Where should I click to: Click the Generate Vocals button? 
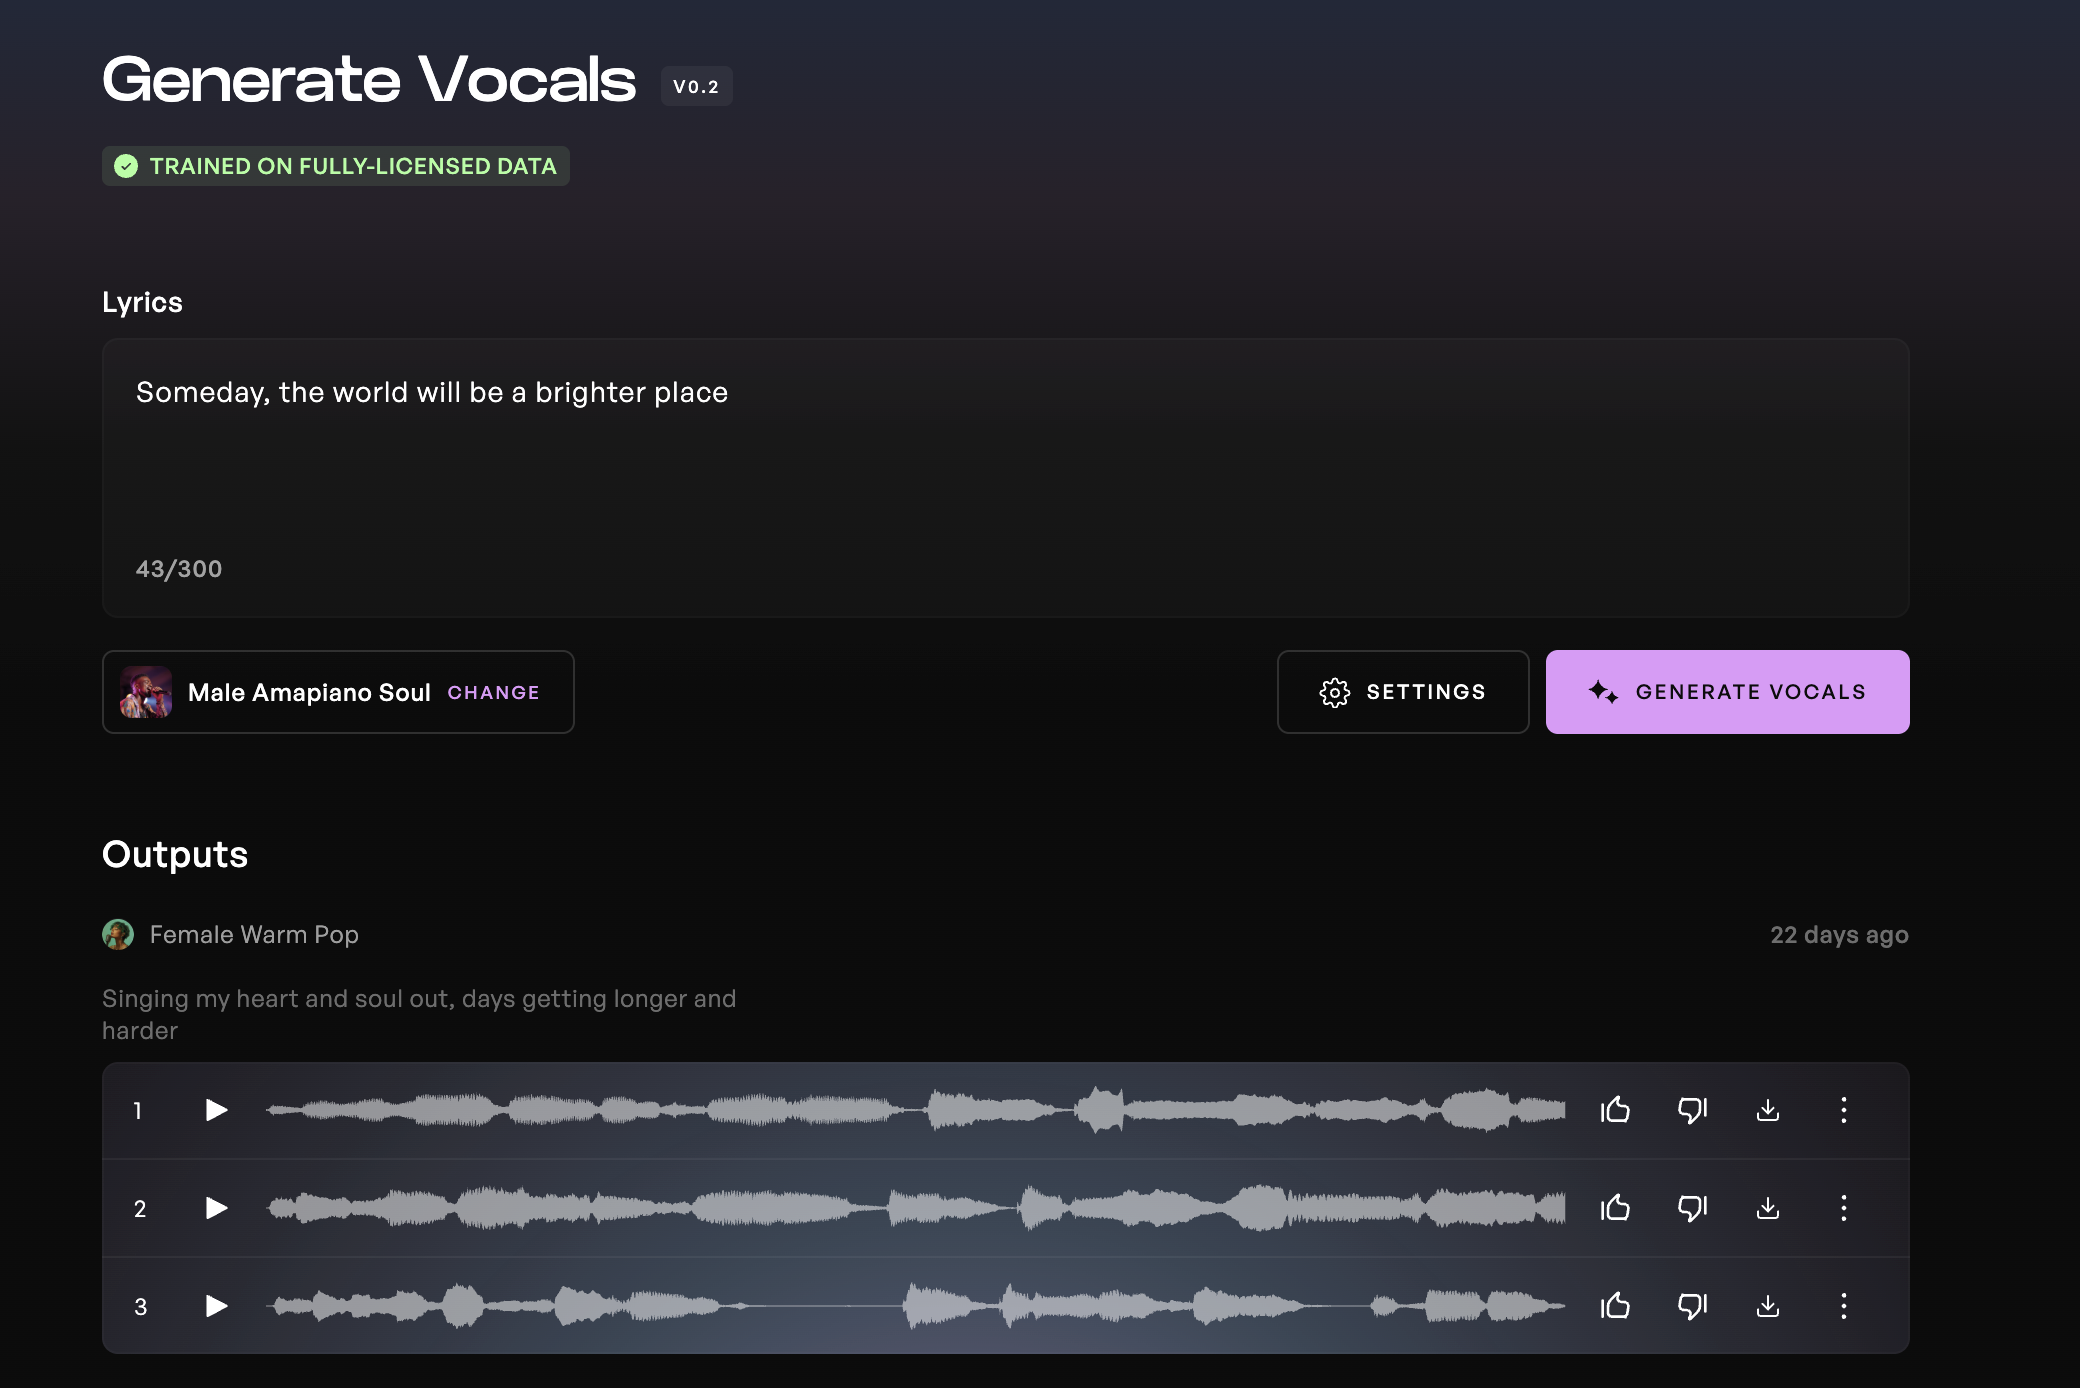1727,692
